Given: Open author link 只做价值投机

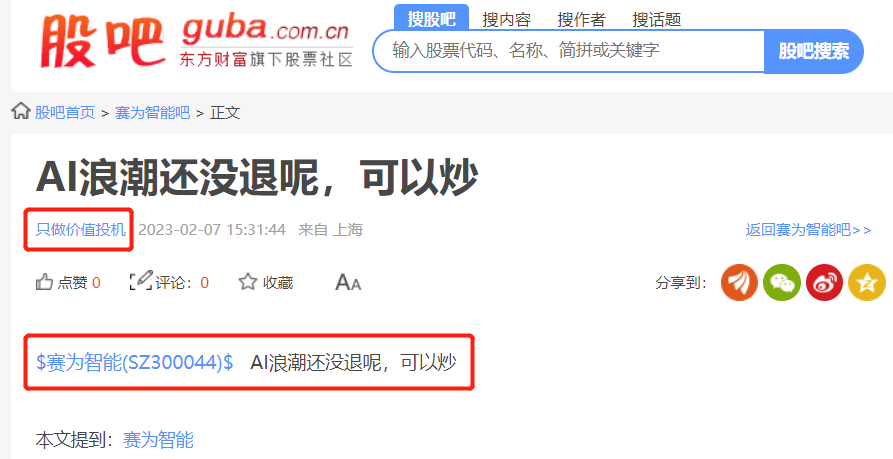Looking at the screenshot, I should click(80, 230).
